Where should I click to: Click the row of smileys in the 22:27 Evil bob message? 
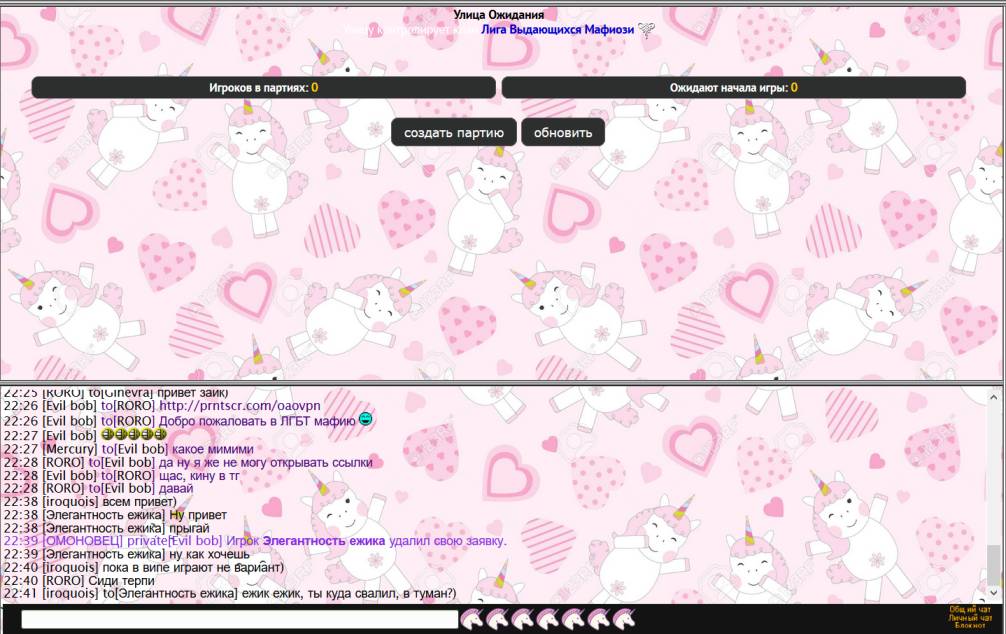[134, 434]
